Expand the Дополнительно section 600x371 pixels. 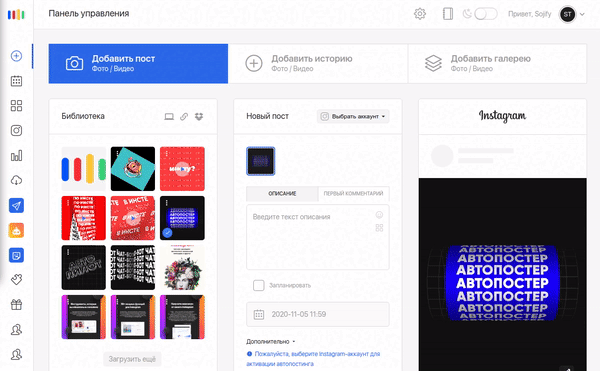[271, 341]
